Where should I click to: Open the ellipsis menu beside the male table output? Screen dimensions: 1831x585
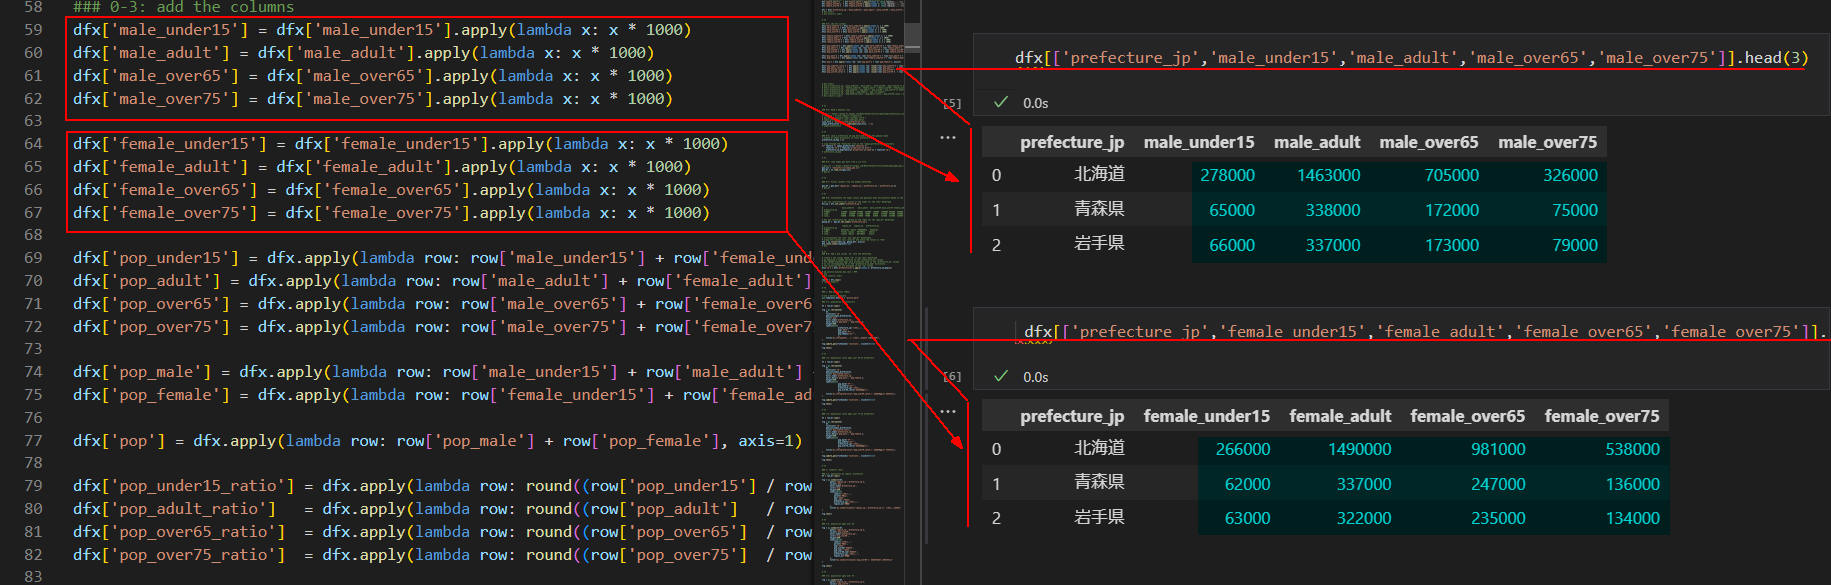948,137
